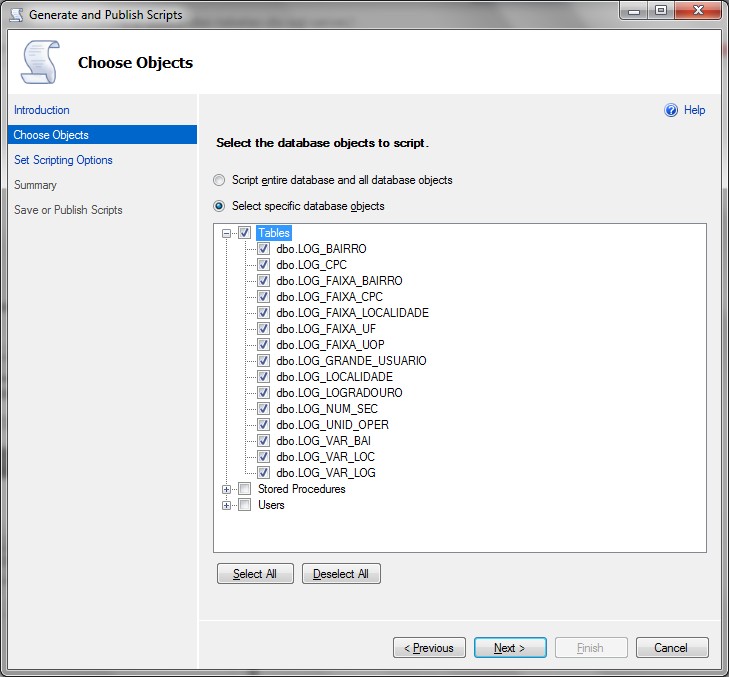This screenshot has width=729, height=677.
Task: Expand the Users tree node
Action: pos(226,505)
